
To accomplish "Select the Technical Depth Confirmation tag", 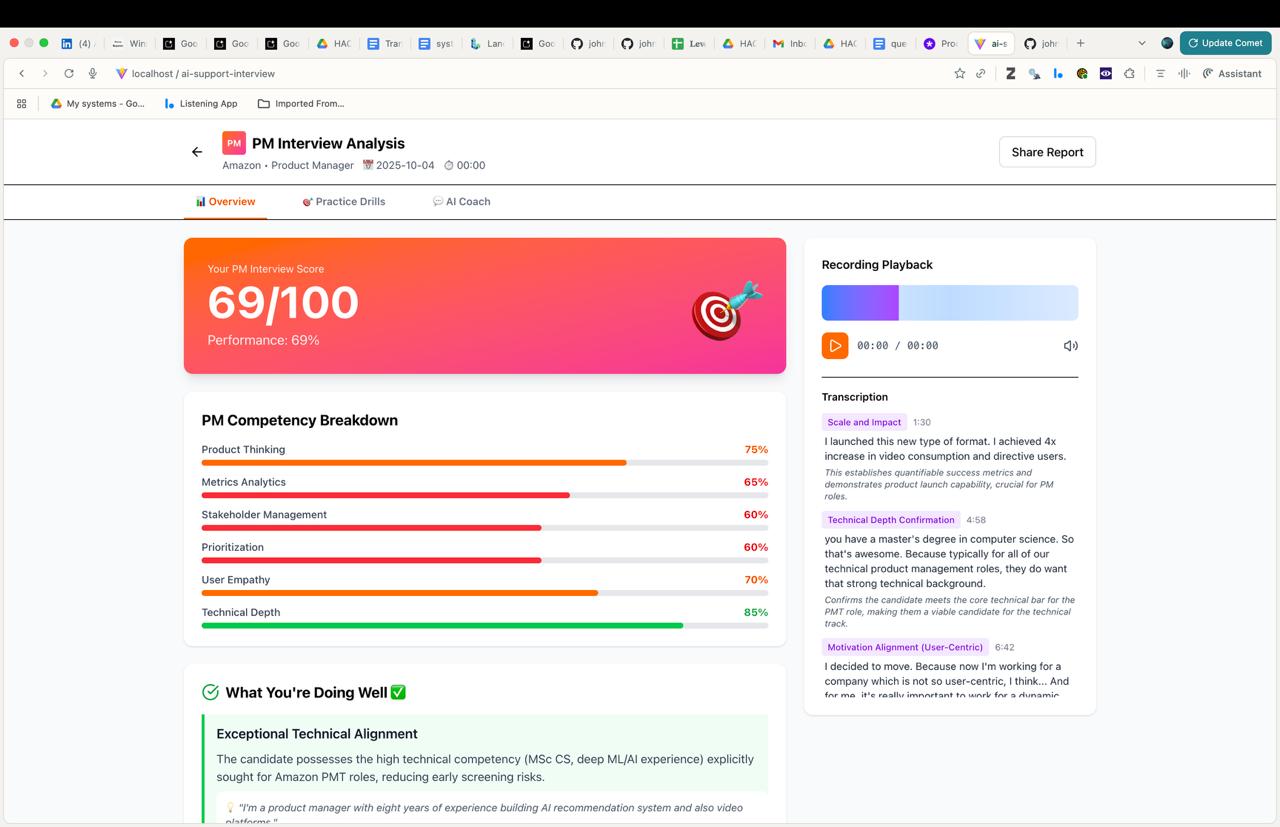I will tap(891, 520).
